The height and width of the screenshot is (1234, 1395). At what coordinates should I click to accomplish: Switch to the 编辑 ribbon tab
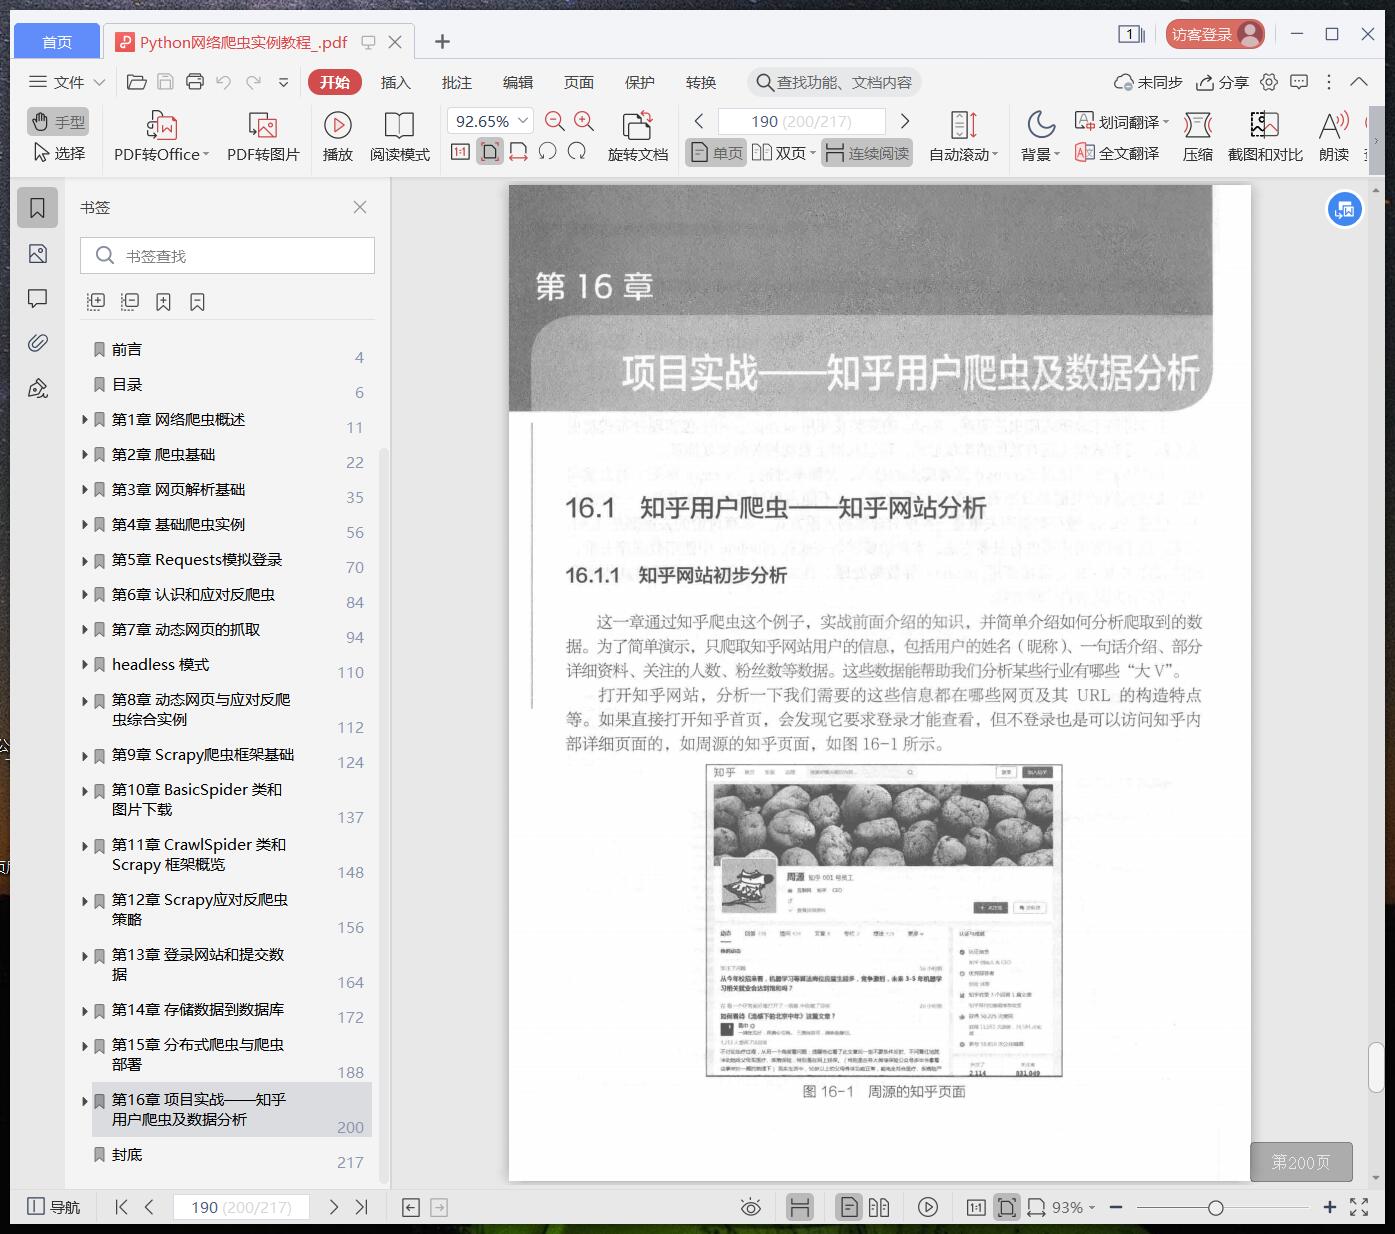click(518, 82)
